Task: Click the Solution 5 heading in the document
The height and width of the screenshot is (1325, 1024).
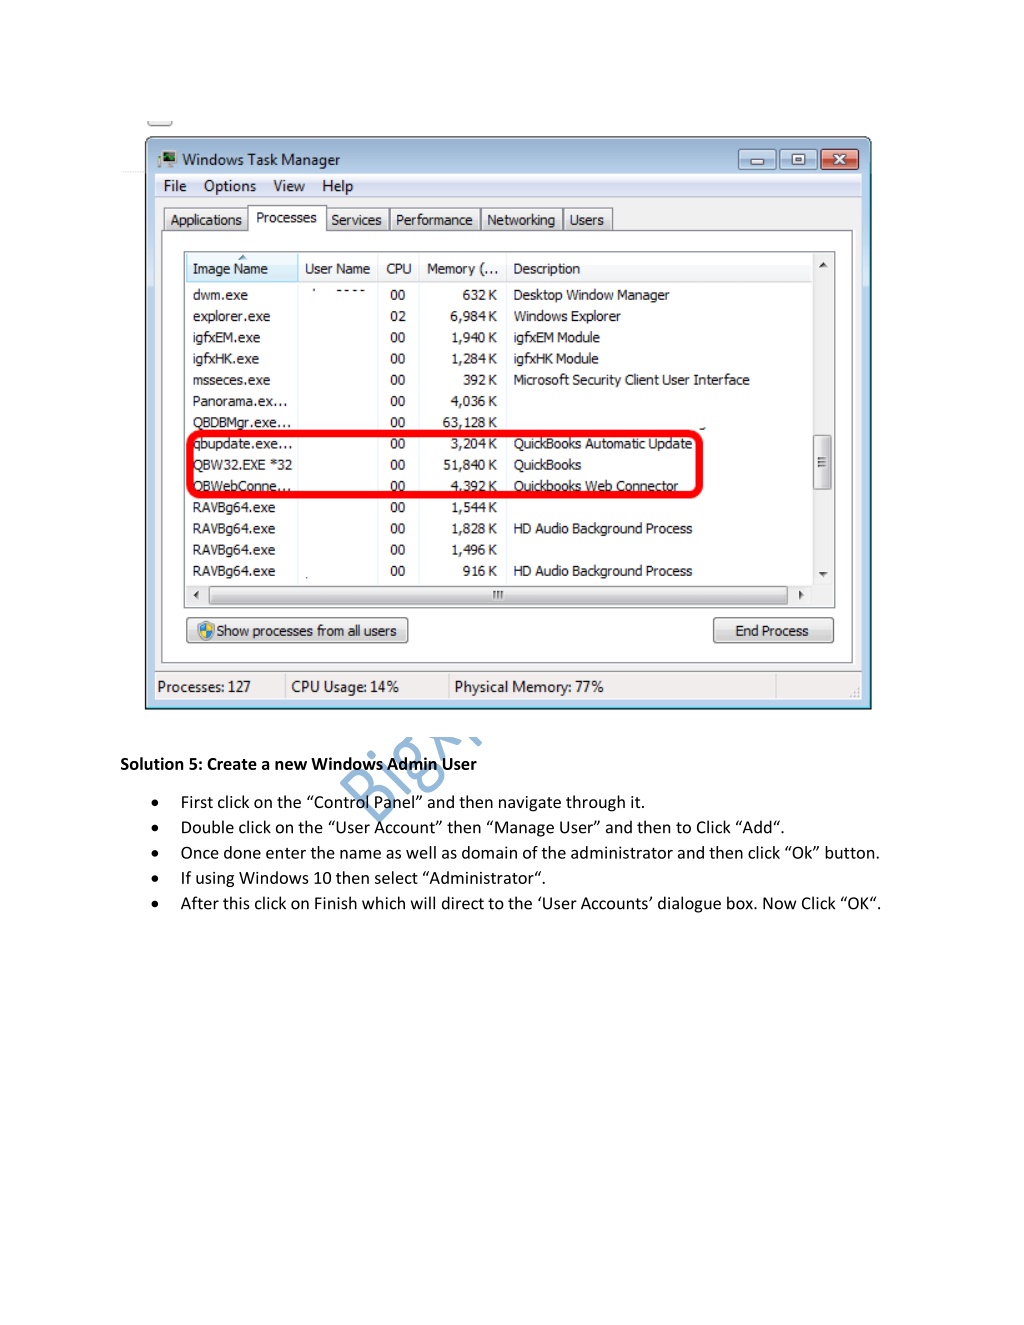Action: point(298,764)
